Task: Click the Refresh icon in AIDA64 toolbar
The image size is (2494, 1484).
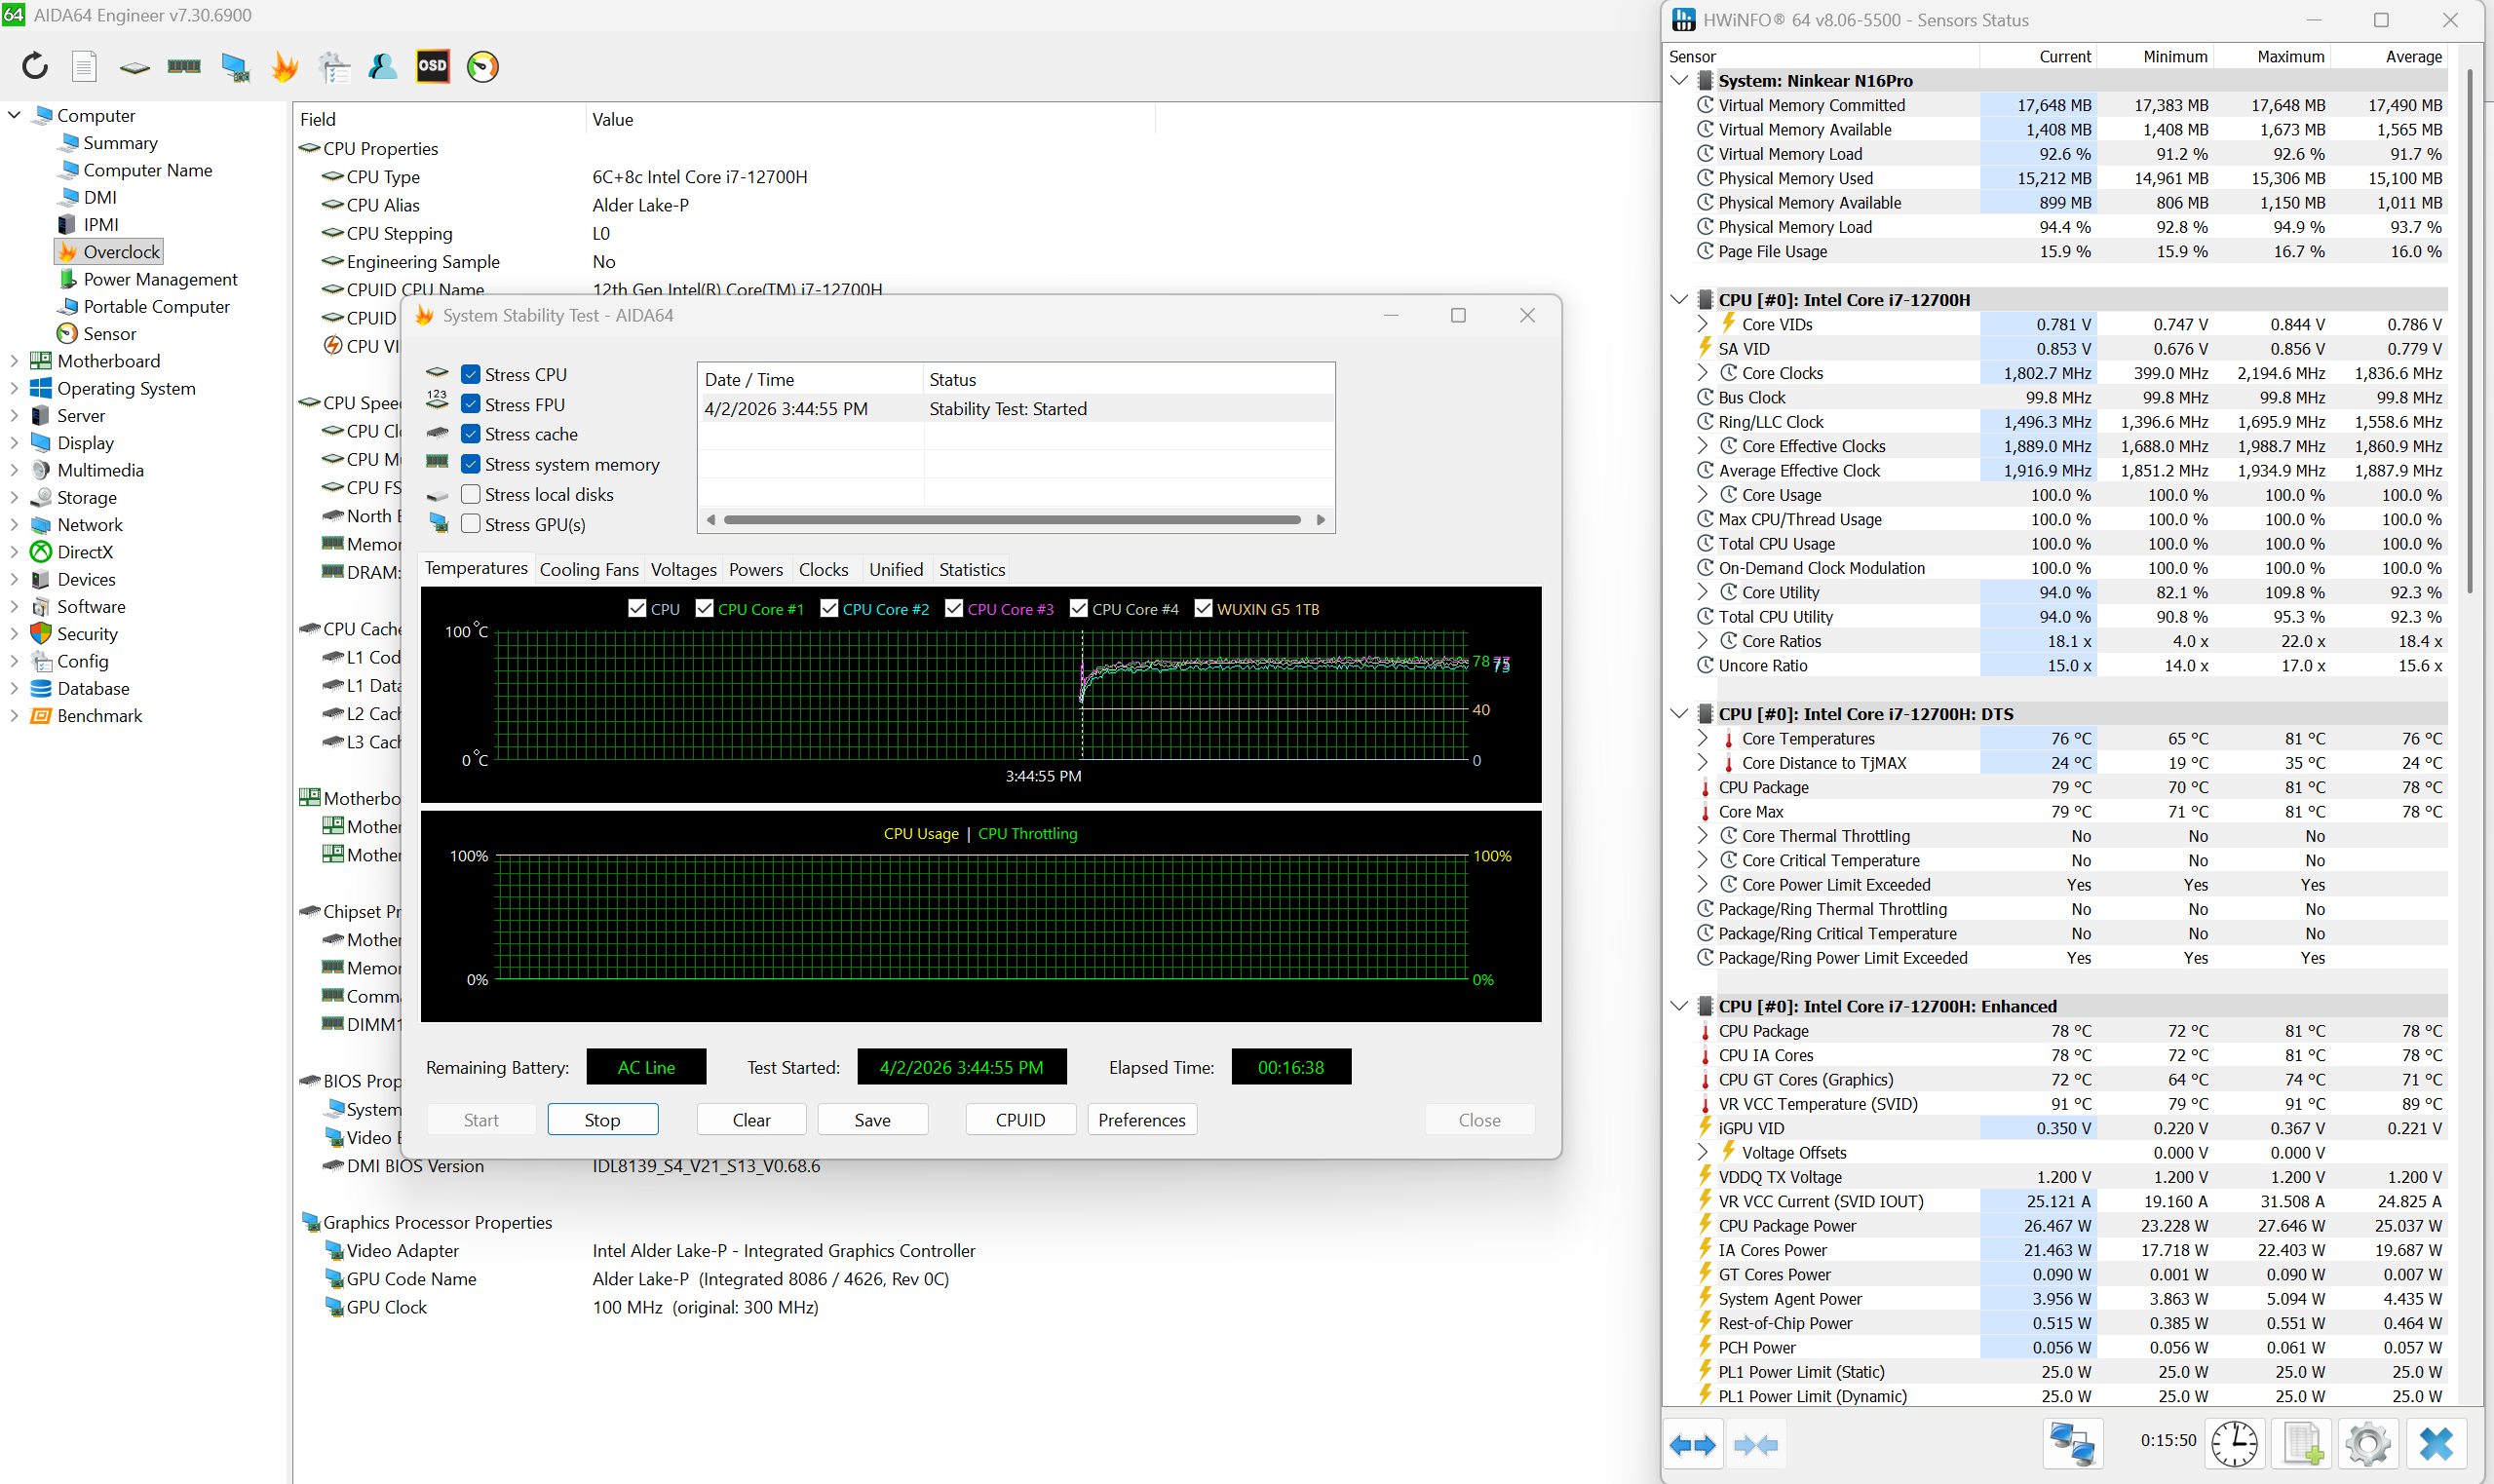Action: (35, 66)
